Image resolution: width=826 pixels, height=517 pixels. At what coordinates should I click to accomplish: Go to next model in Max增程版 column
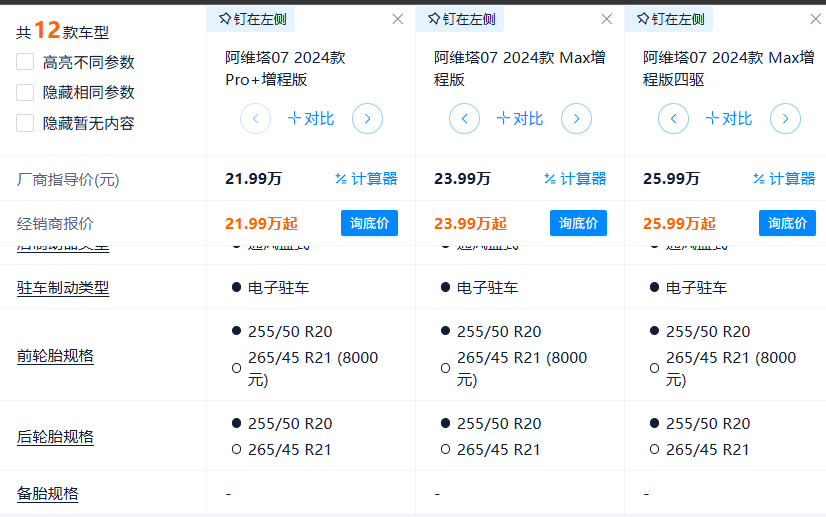coord(576,119)
